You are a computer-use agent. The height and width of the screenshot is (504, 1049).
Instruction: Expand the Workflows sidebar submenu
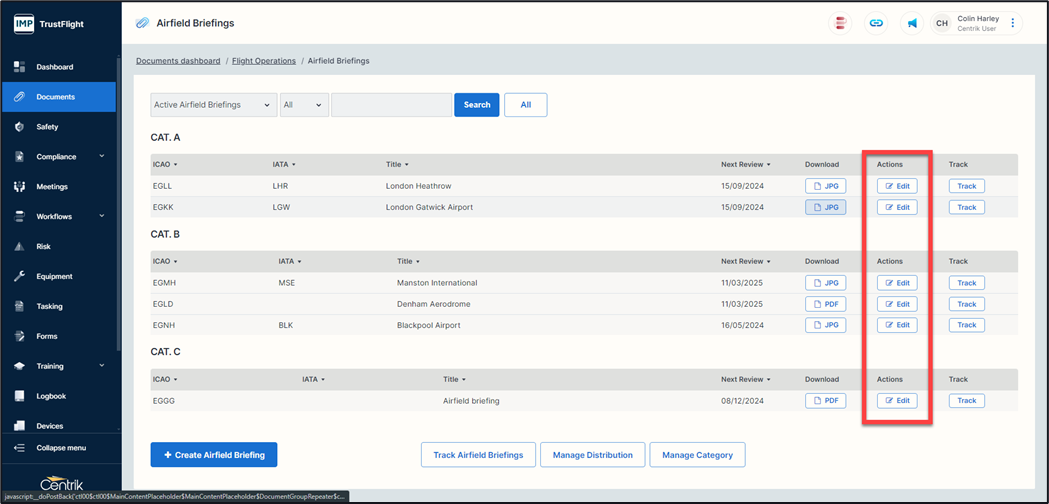coord(101,216)
